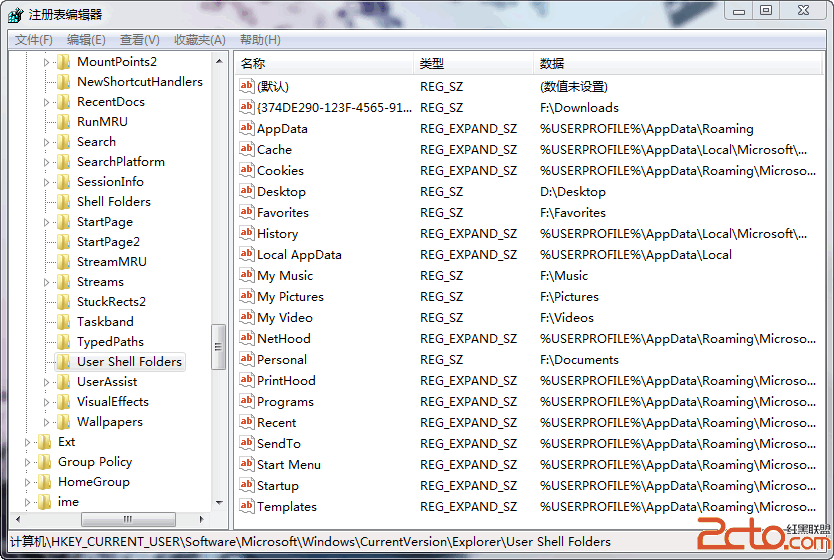Select the VisualEffects key
The image size is (834, 560).
[113, 402]
